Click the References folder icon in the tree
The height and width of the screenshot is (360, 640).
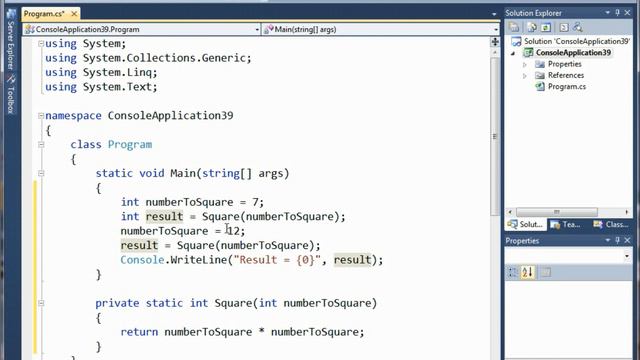click(540, 76)
